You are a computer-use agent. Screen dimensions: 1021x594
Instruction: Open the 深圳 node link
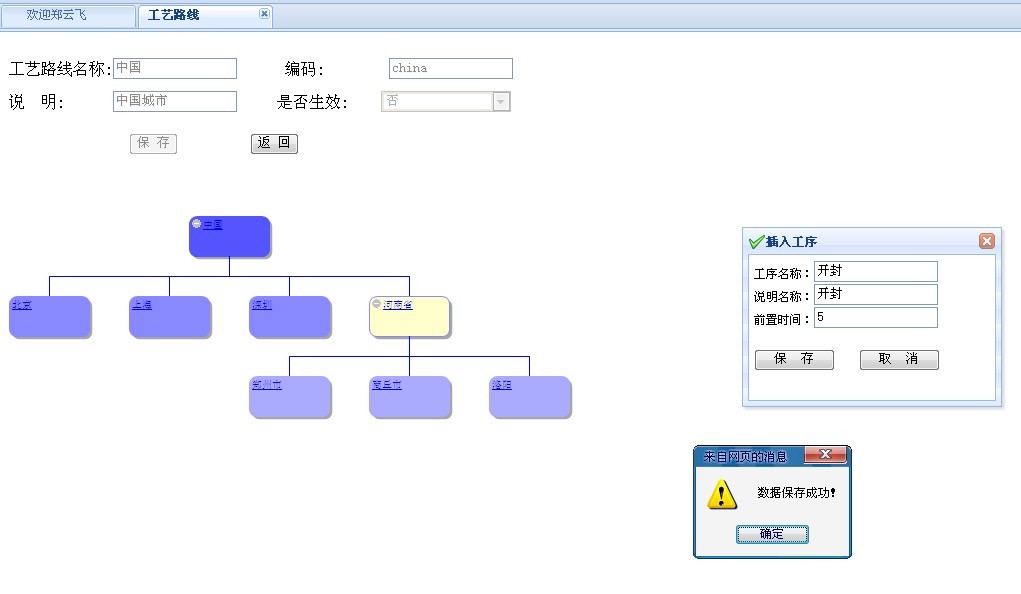[262, 305]
